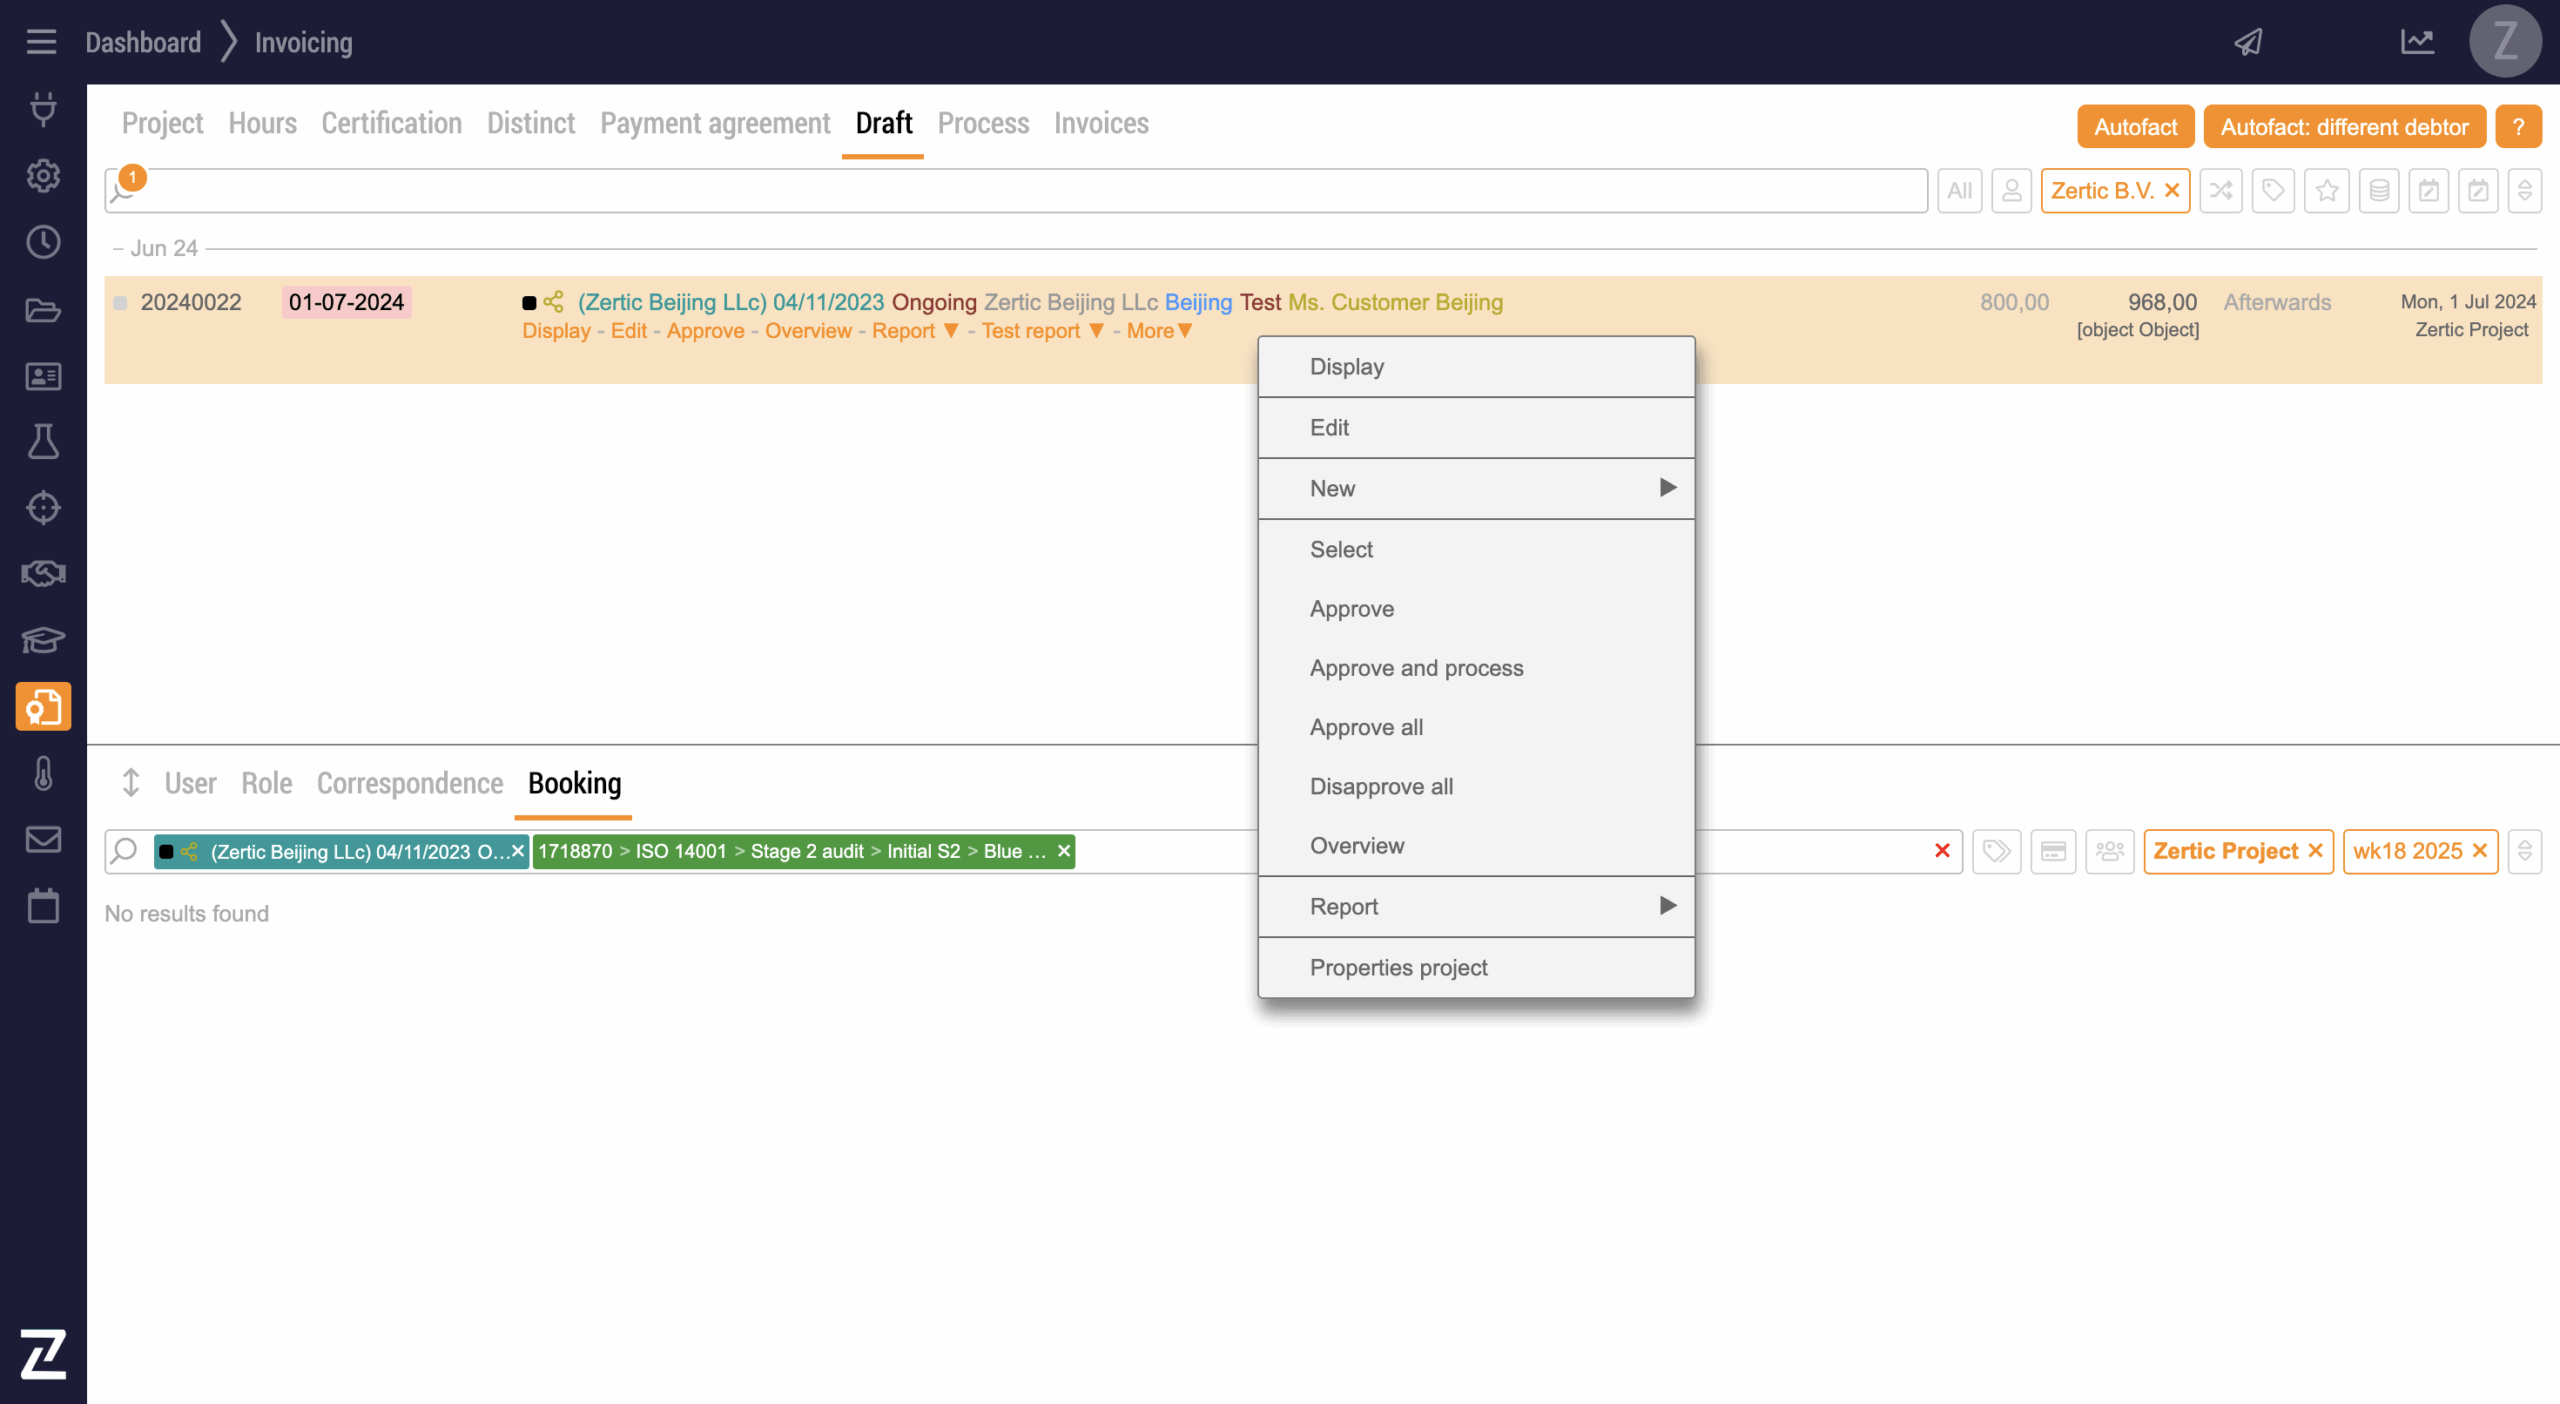Toggle the star favorites filter
The height and width of the screenshot is (1404, 2560).
2326,191
